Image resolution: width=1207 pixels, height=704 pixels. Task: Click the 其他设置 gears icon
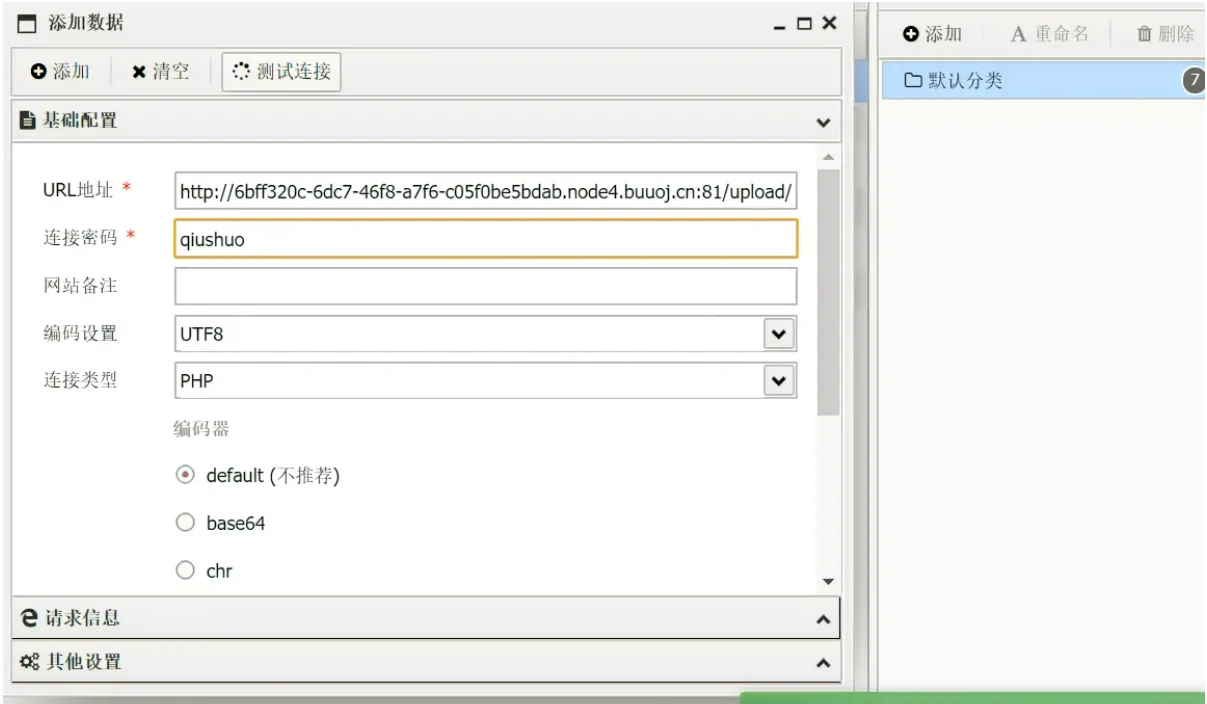tap(29, 662)
